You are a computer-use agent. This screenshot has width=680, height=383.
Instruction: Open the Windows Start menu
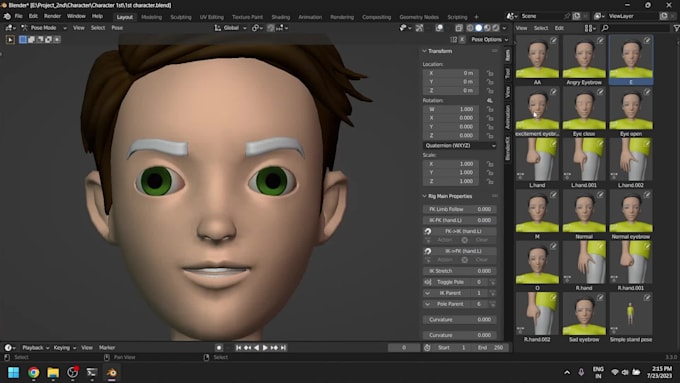click(13, 373)
